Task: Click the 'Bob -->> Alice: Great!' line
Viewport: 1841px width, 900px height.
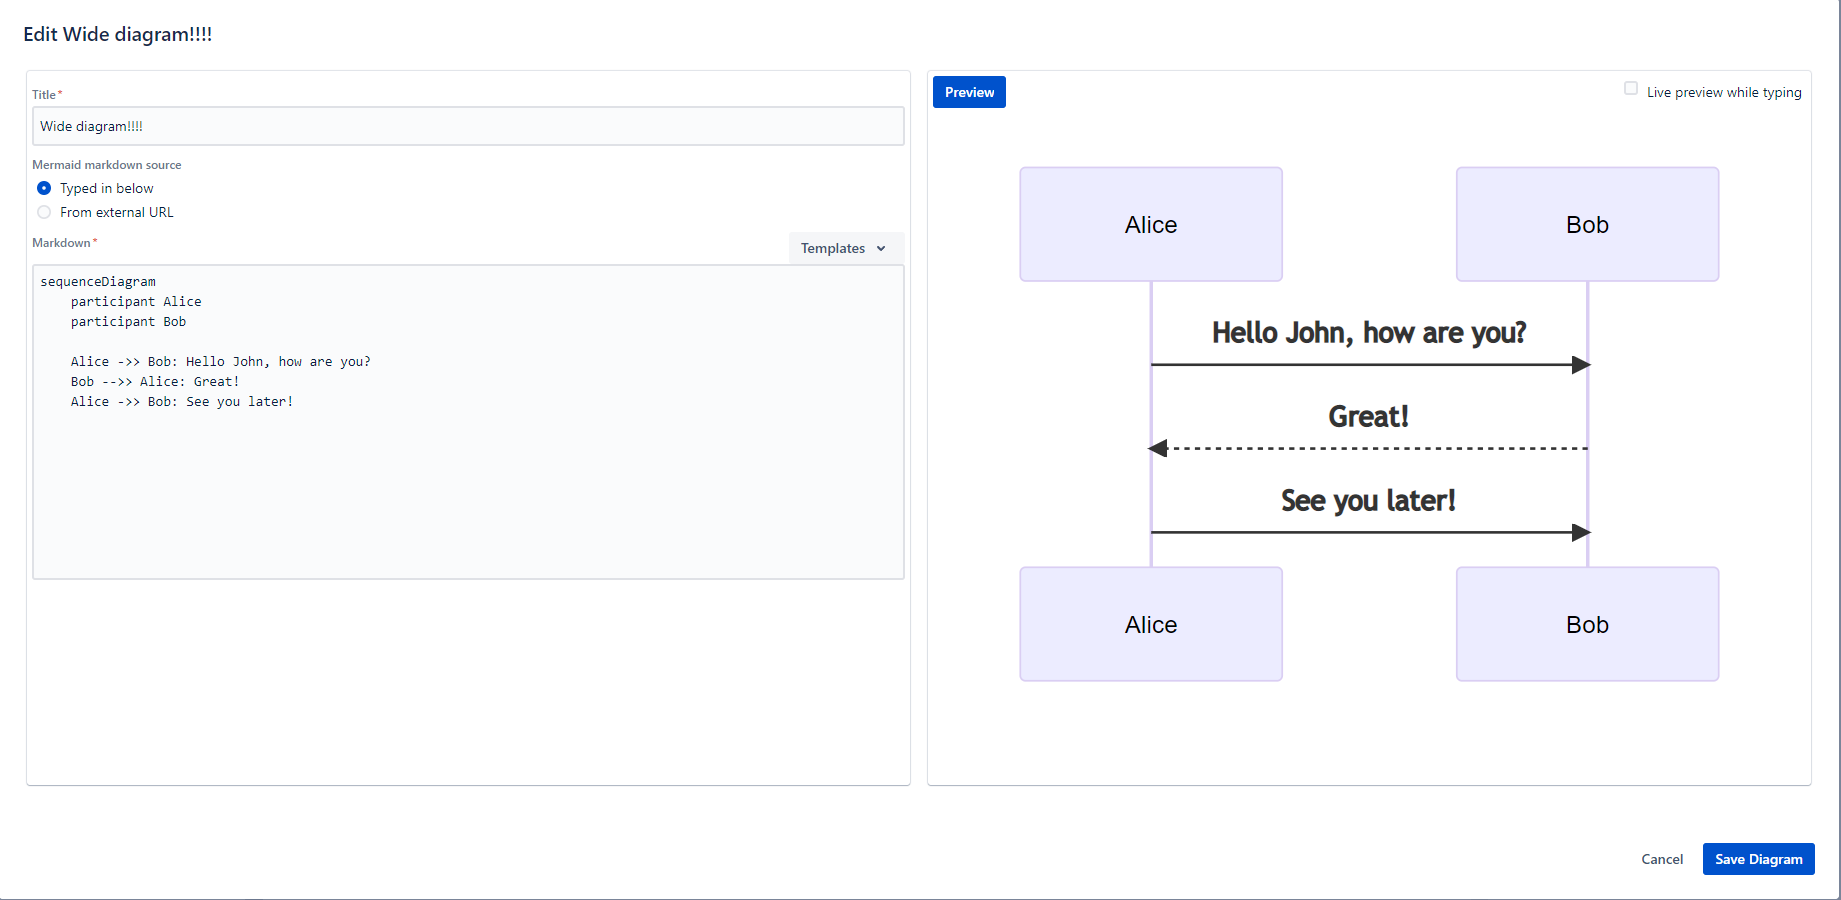Action: click(x=155, y=382)
